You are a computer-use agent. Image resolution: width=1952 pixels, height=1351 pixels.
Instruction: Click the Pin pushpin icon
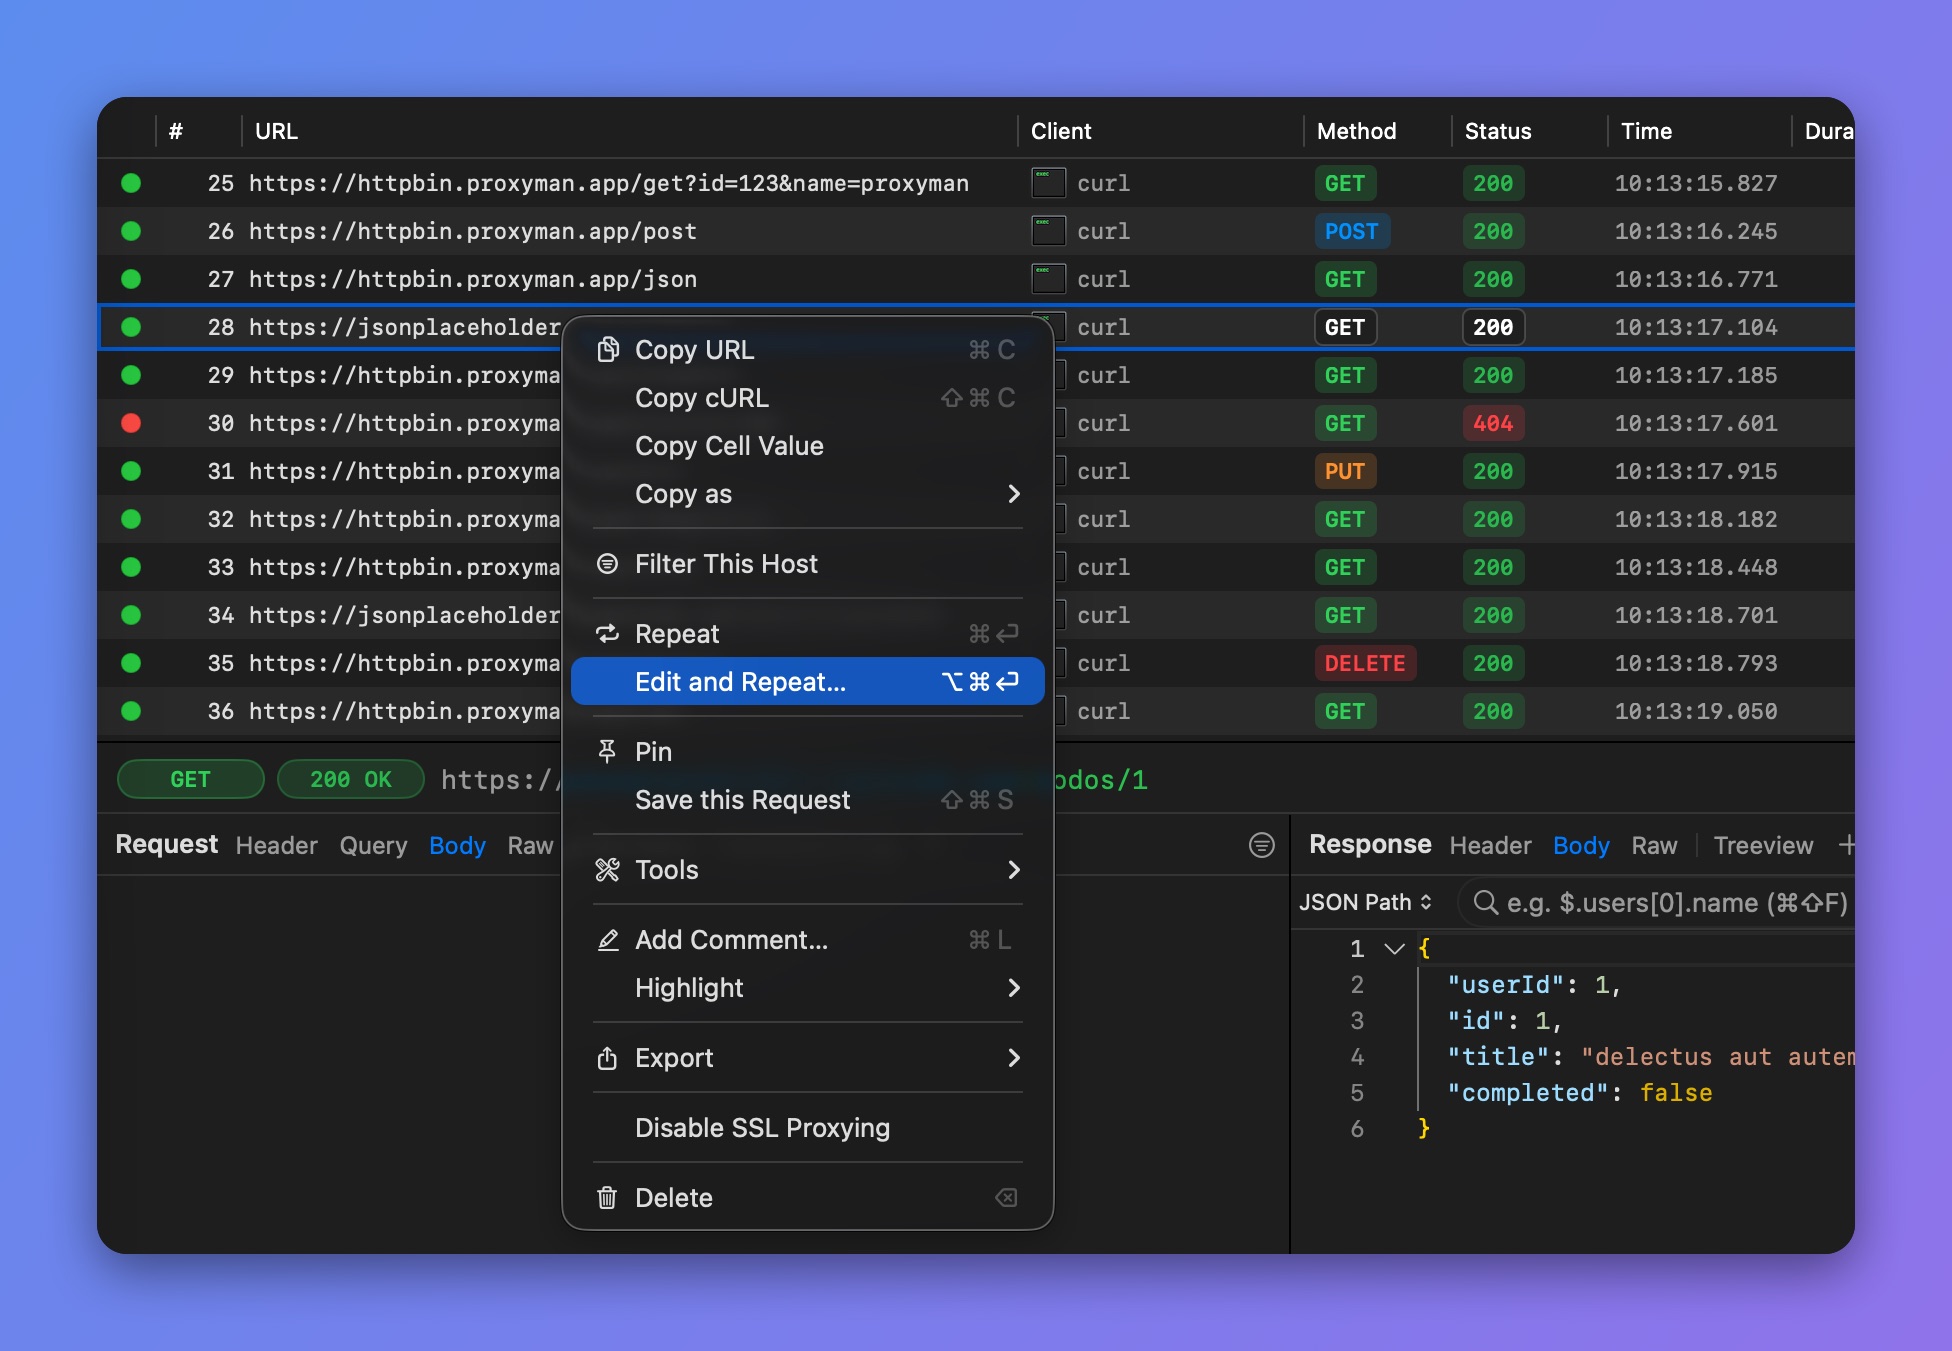coord(607,751)
